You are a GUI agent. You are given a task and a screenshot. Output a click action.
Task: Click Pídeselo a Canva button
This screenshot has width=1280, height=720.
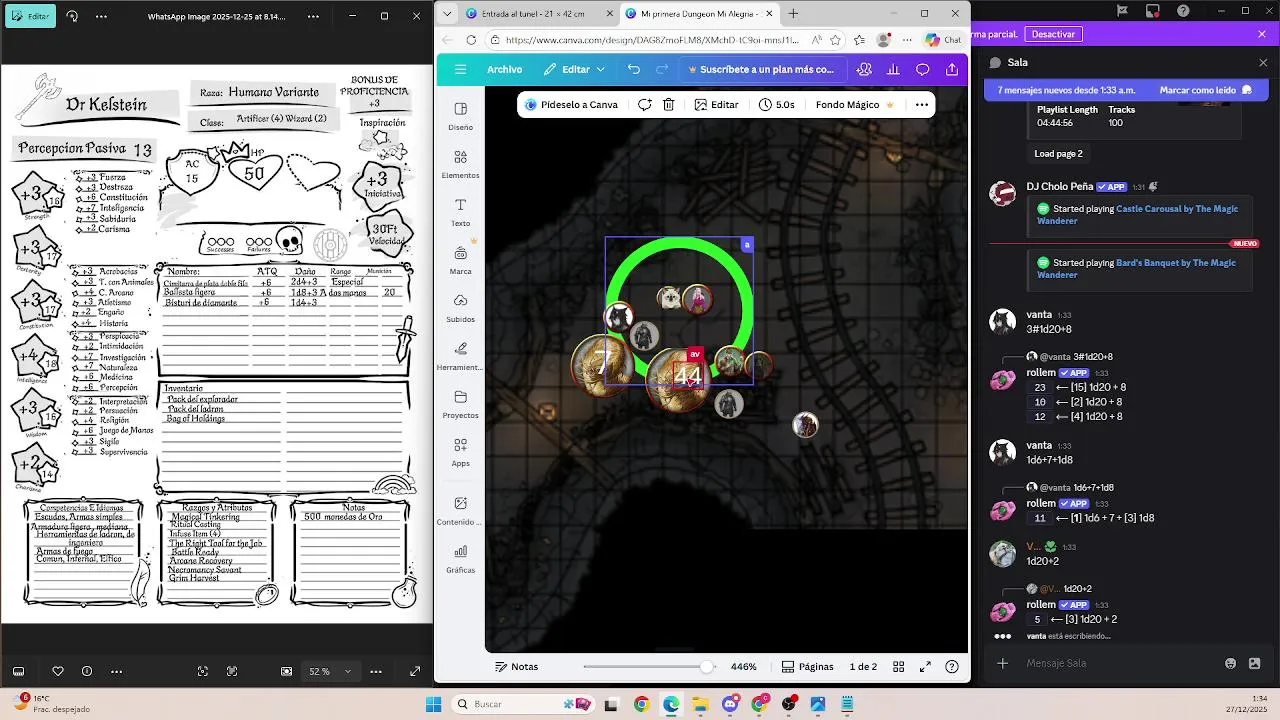pyautogui.click(x=571, y=105)
